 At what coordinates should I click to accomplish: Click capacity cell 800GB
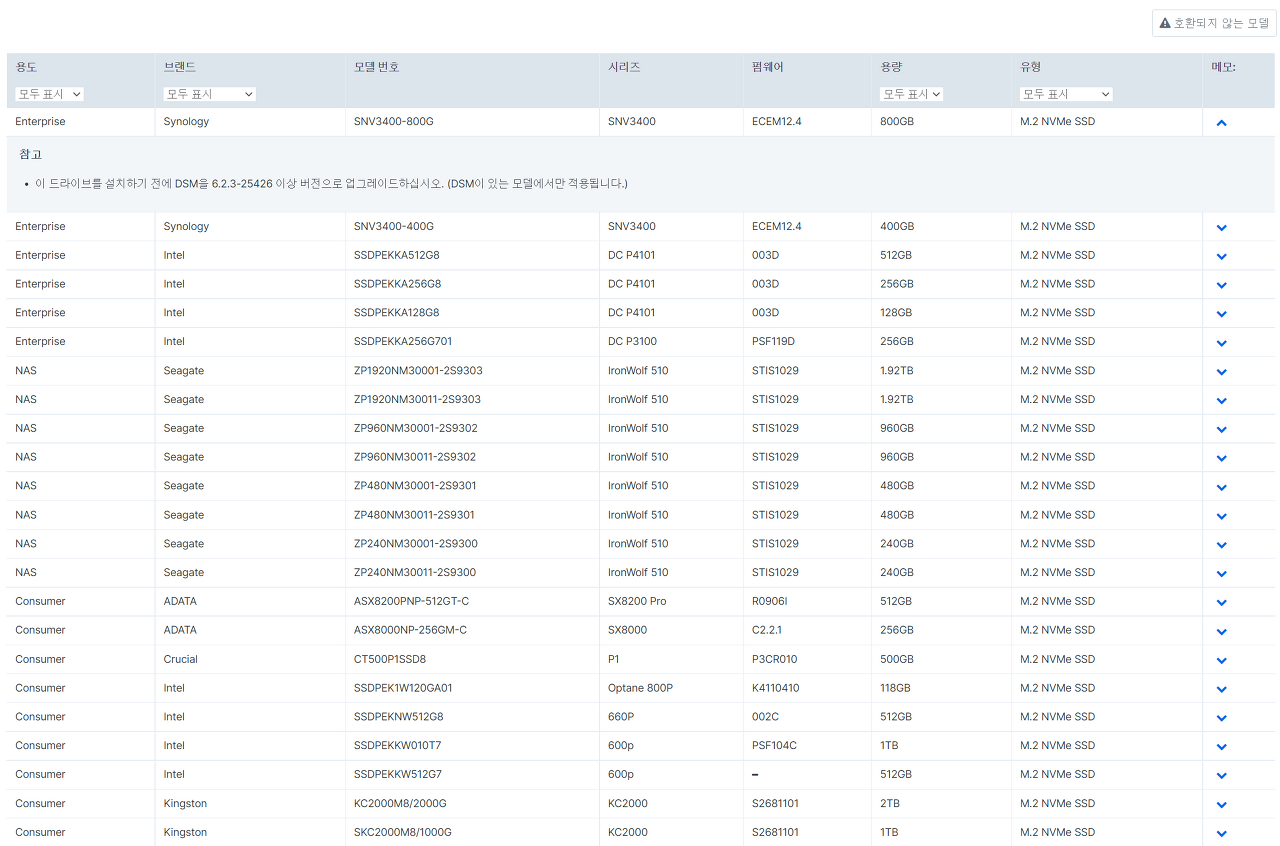(896, 122)
